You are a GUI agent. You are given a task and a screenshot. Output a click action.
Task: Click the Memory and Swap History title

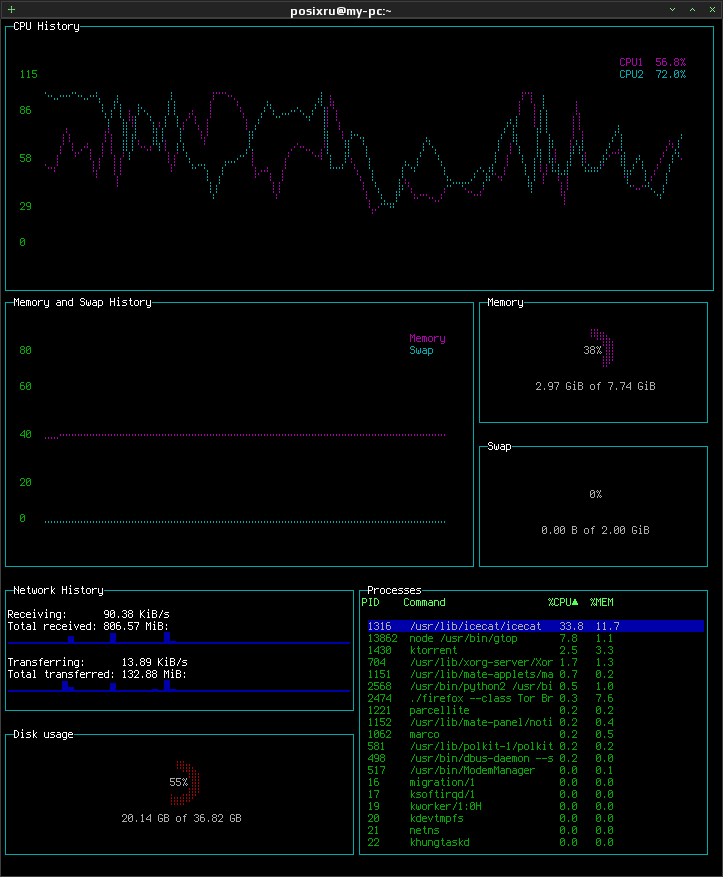pos(82,303)
